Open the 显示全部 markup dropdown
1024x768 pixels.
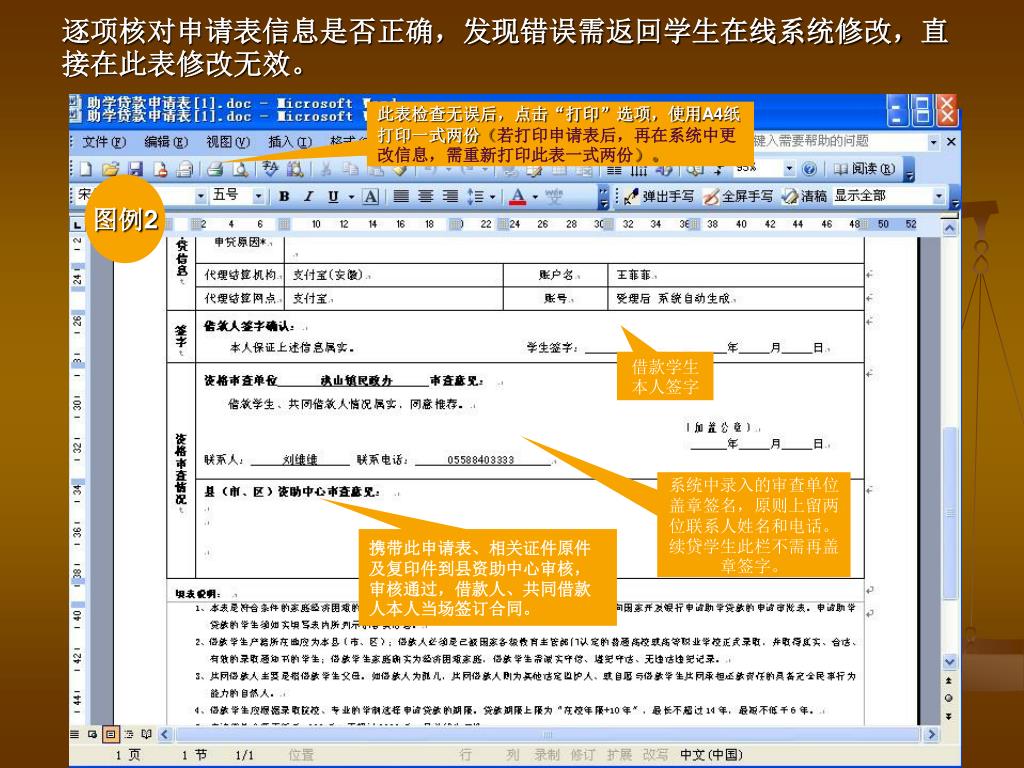click(939, 196)
